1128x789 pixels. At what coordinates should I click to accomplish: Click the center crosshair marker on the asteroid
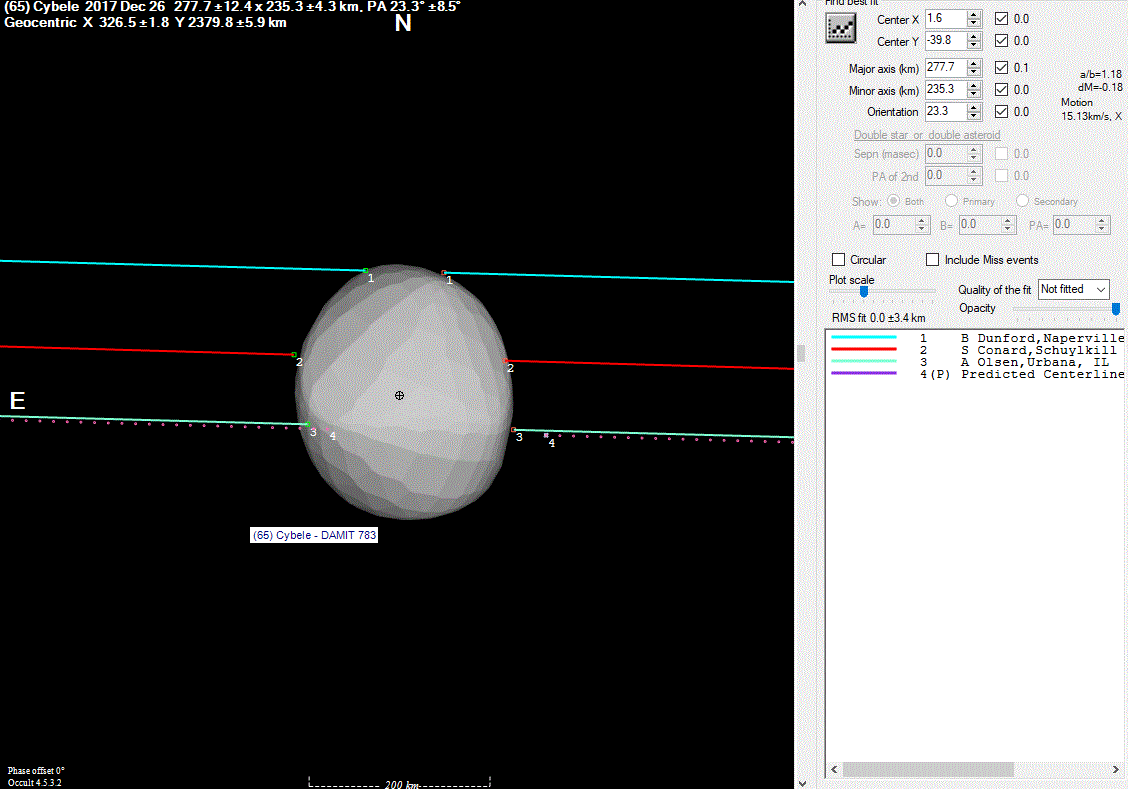[399, 396]
